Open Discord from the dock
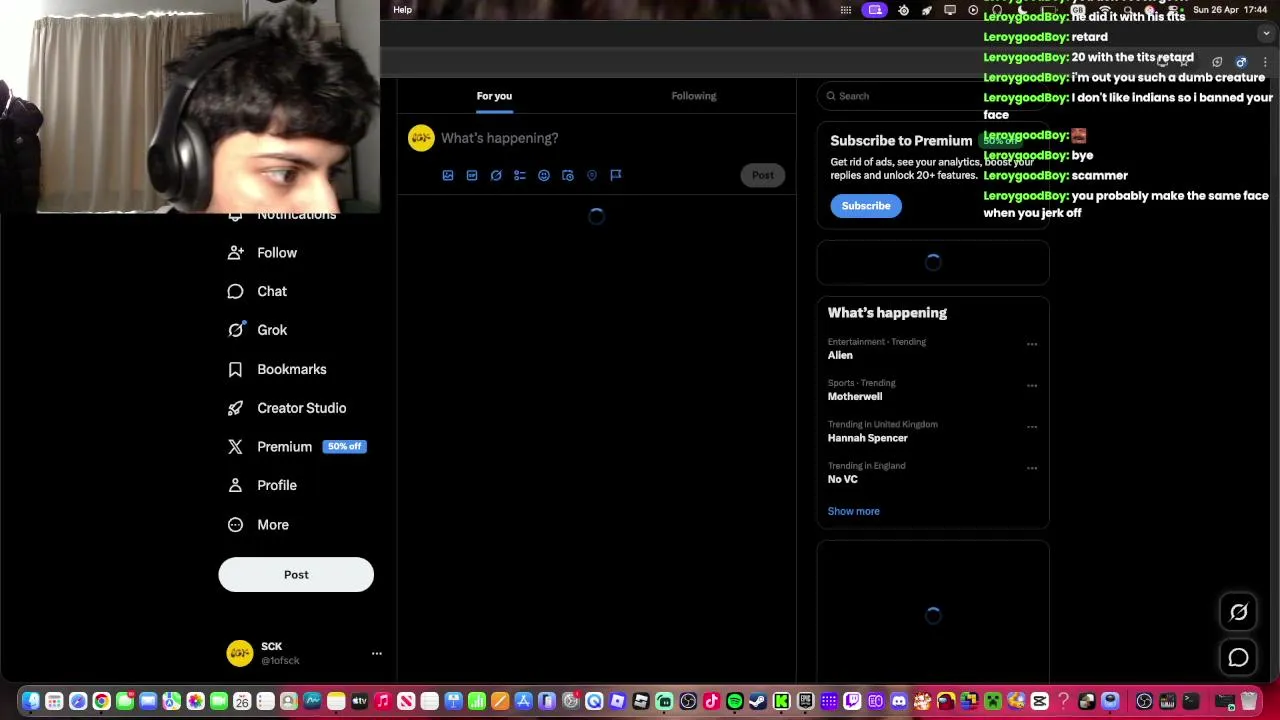 pos(898,701)
